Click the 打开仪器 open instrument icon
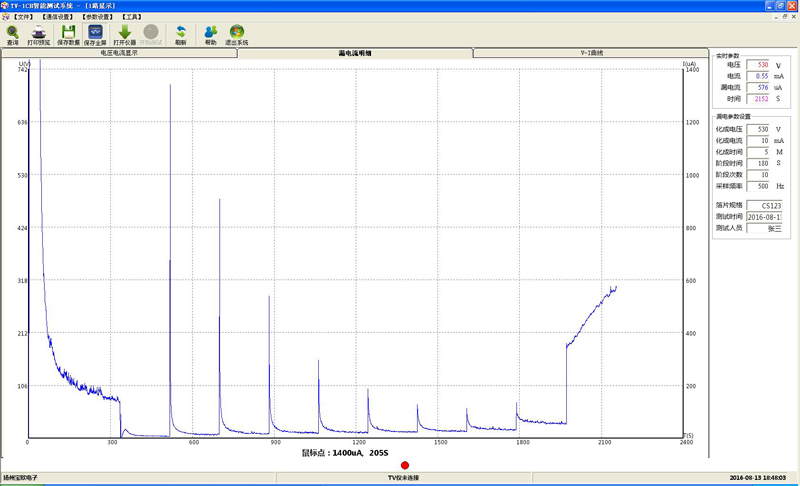The height and width of the screenshot is (486, 800). pyautogui.click(x=125, y=35)
